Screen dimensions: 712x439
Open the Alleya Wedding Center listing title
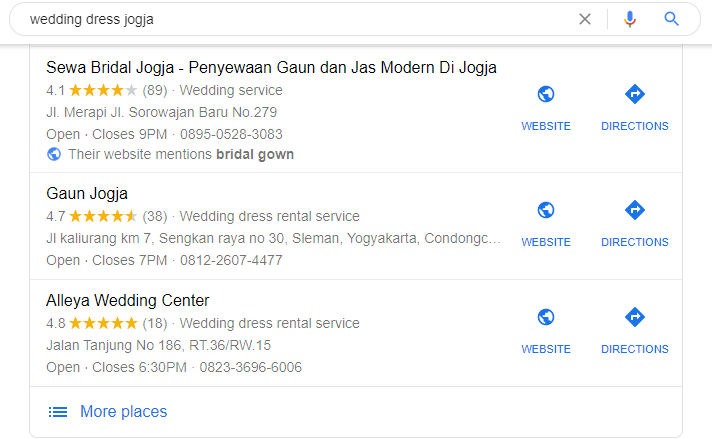(x=128, y=301)
